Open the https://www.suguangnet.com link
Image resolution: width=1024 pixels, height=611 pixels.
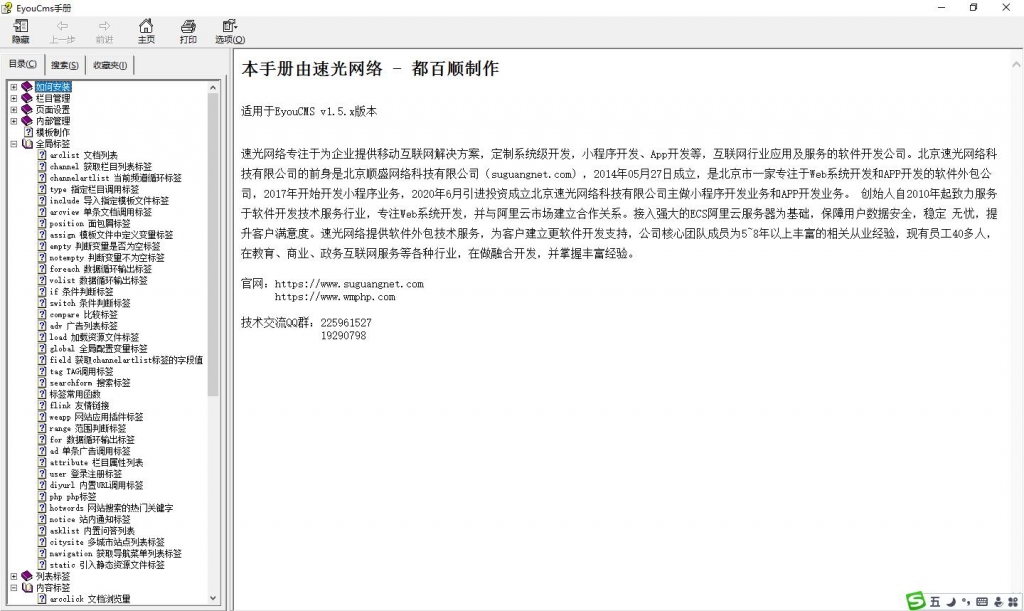pos(349,284)
